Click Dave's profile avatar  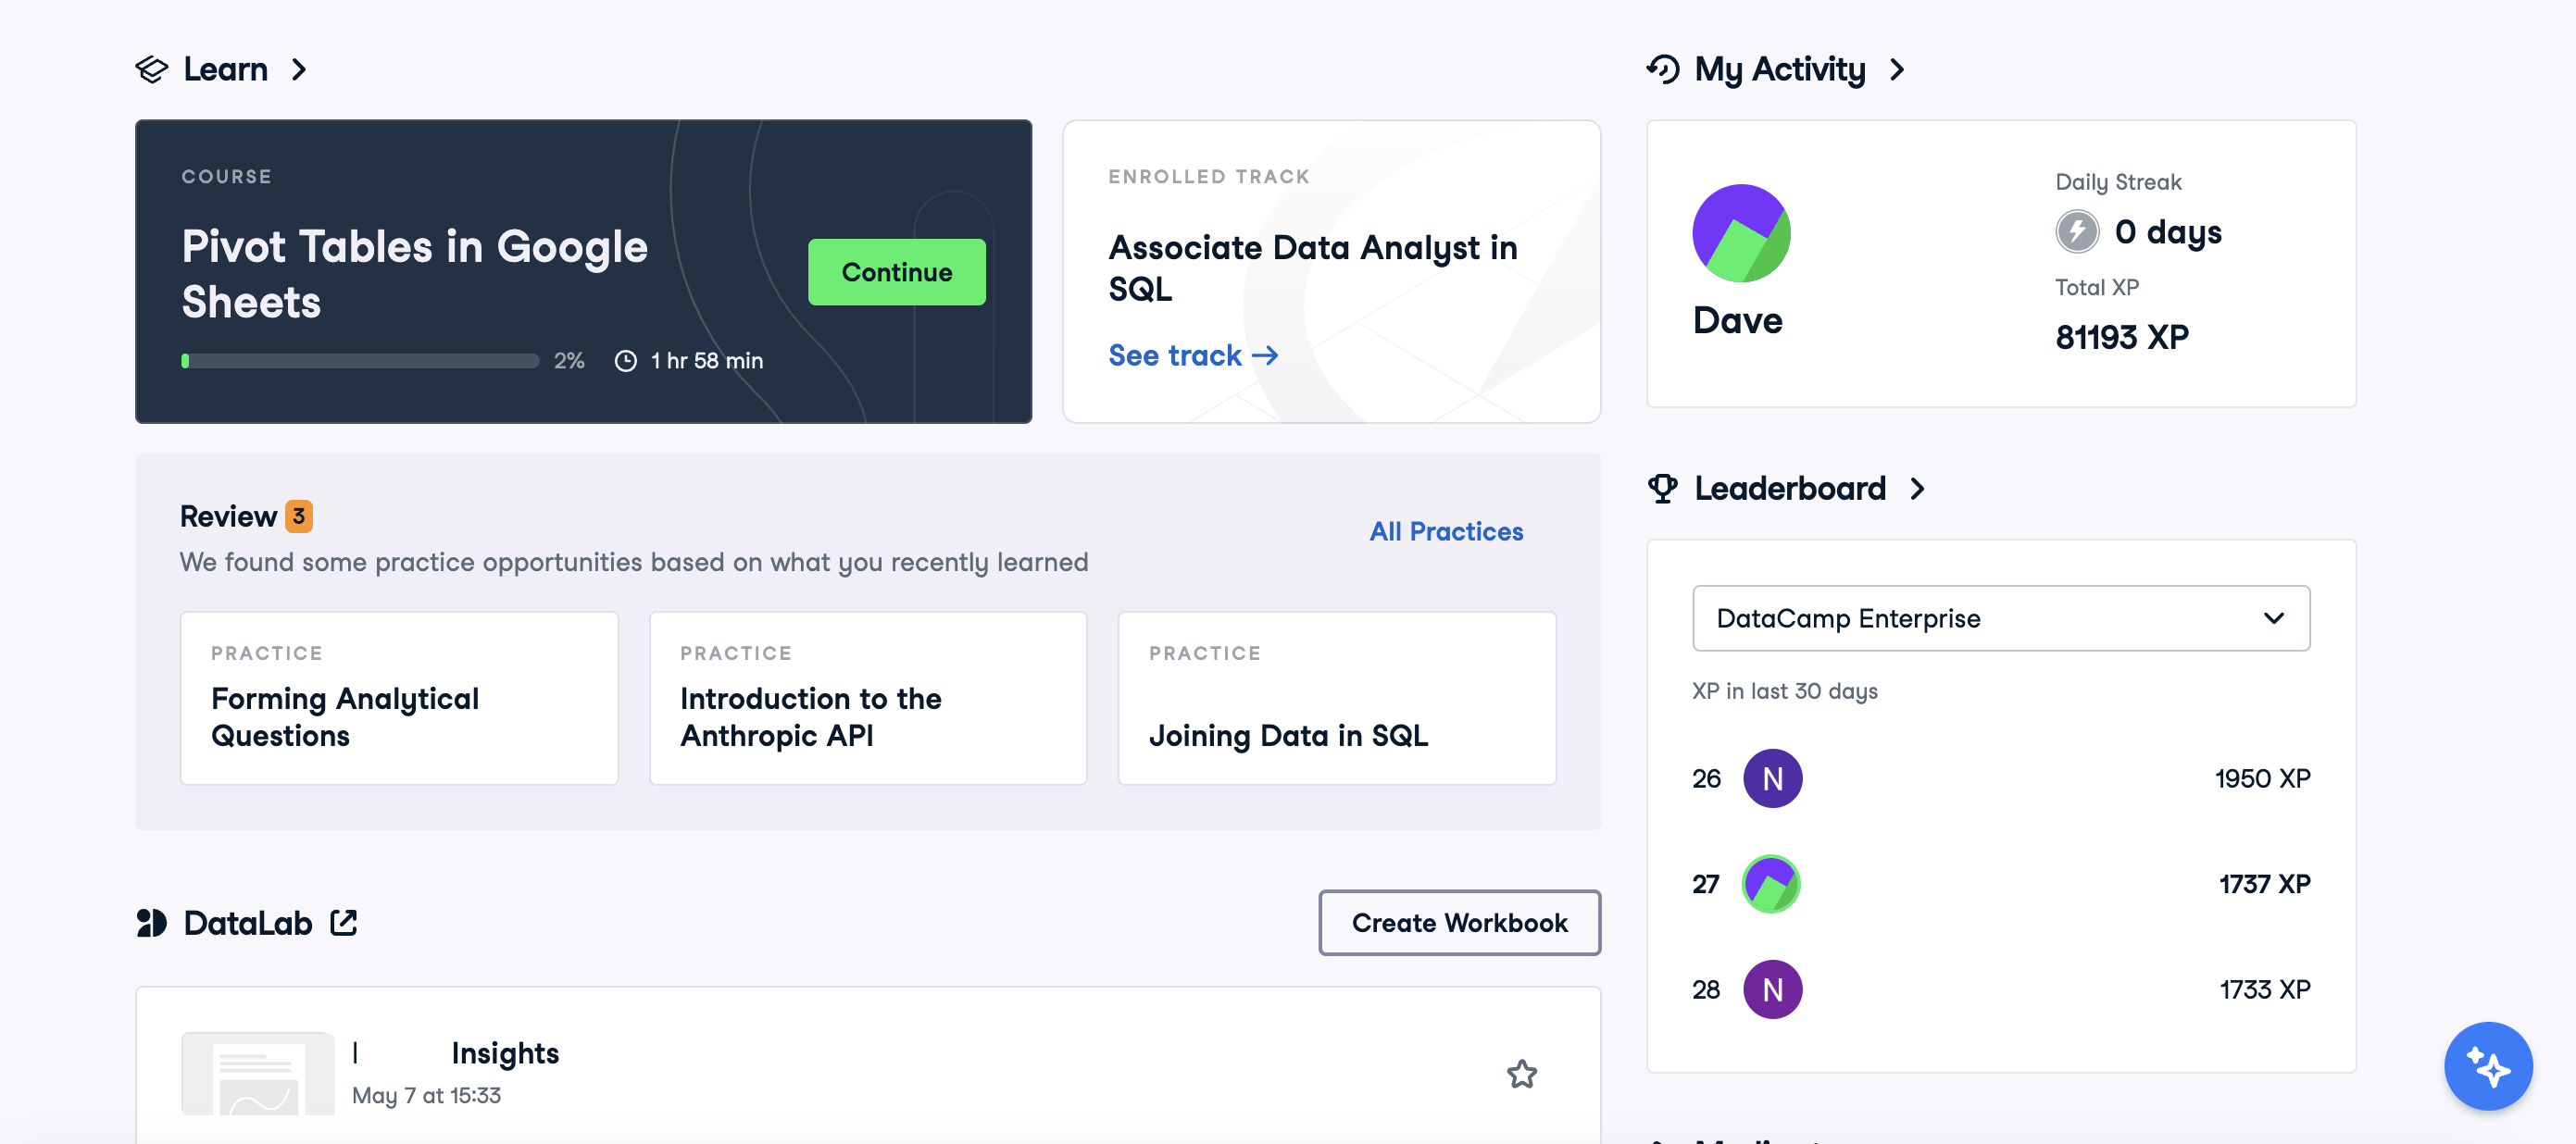coord(1740,233)
